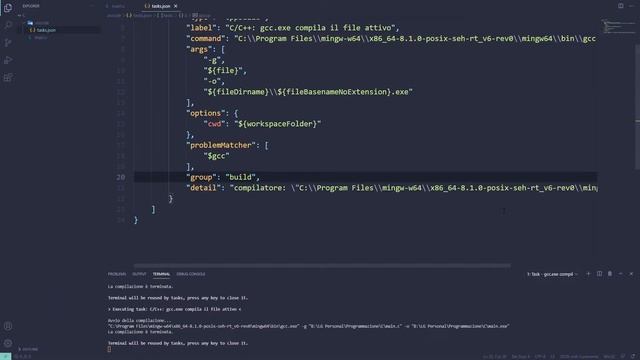Open terminal selector 'Task - gcc.exe compil' dropdown
The height and width of the screenshot is (360, 640).
(552, 274)
